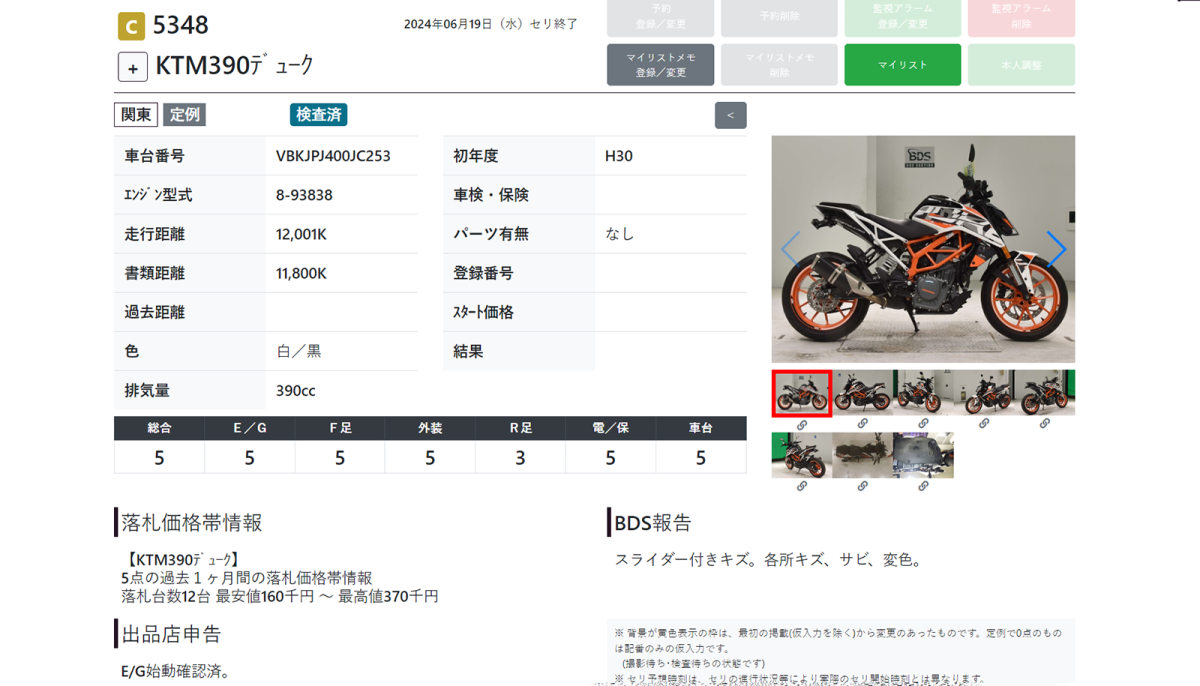The image size is (1200, 686).
Task: Click the 外装 score header cell
Action: (430, 428)
